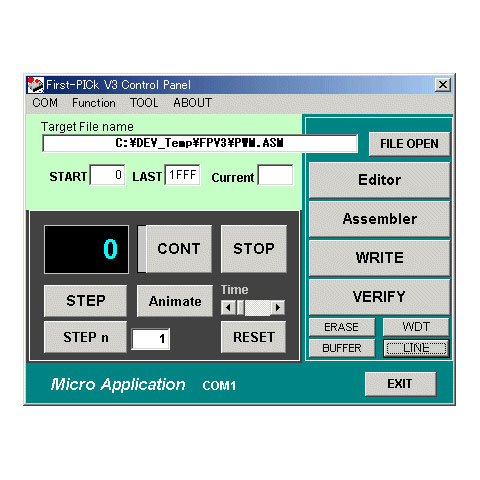Stop execution with the STOP button

click(x=254, y=249)
